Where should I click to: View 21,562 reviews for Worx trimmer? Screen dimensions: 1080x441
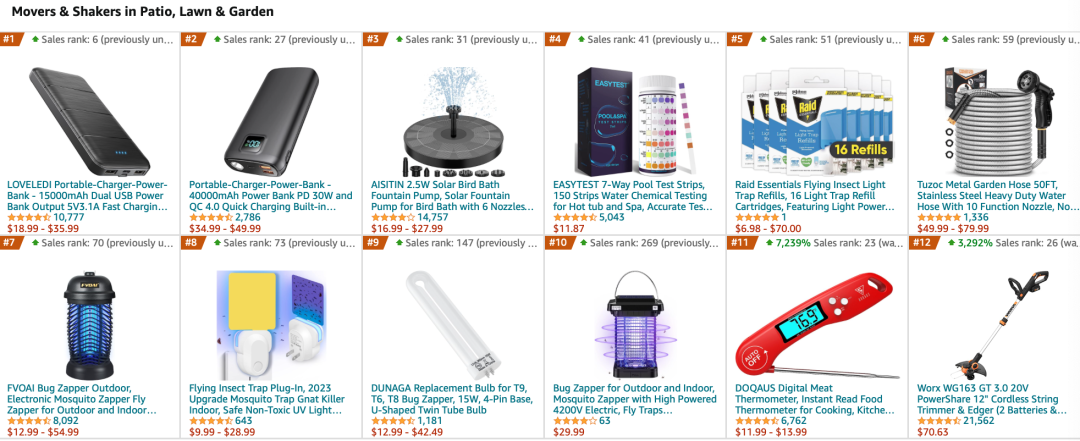[x=979, y=421]
